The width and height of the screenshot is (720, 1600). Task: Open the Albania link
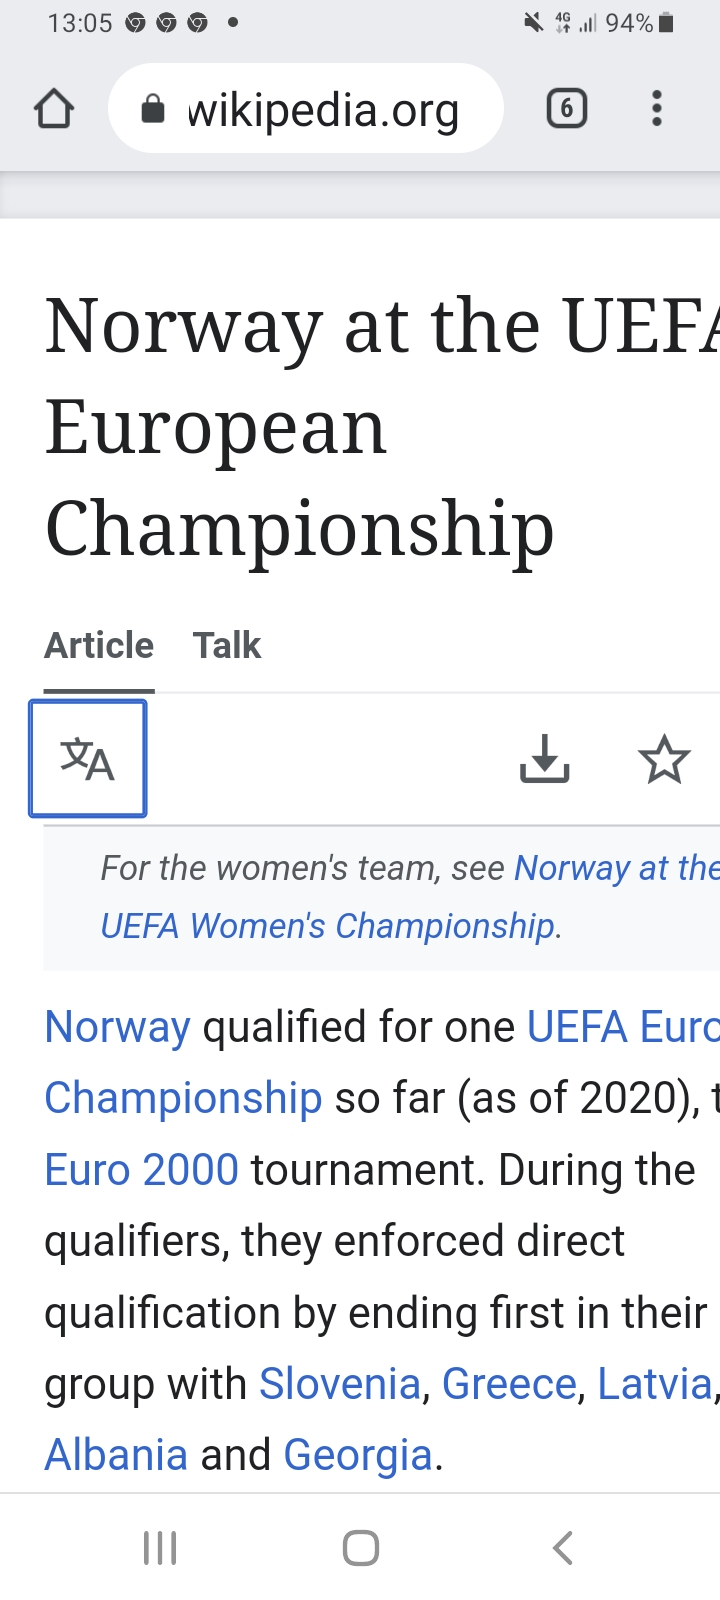[116, 1454]
